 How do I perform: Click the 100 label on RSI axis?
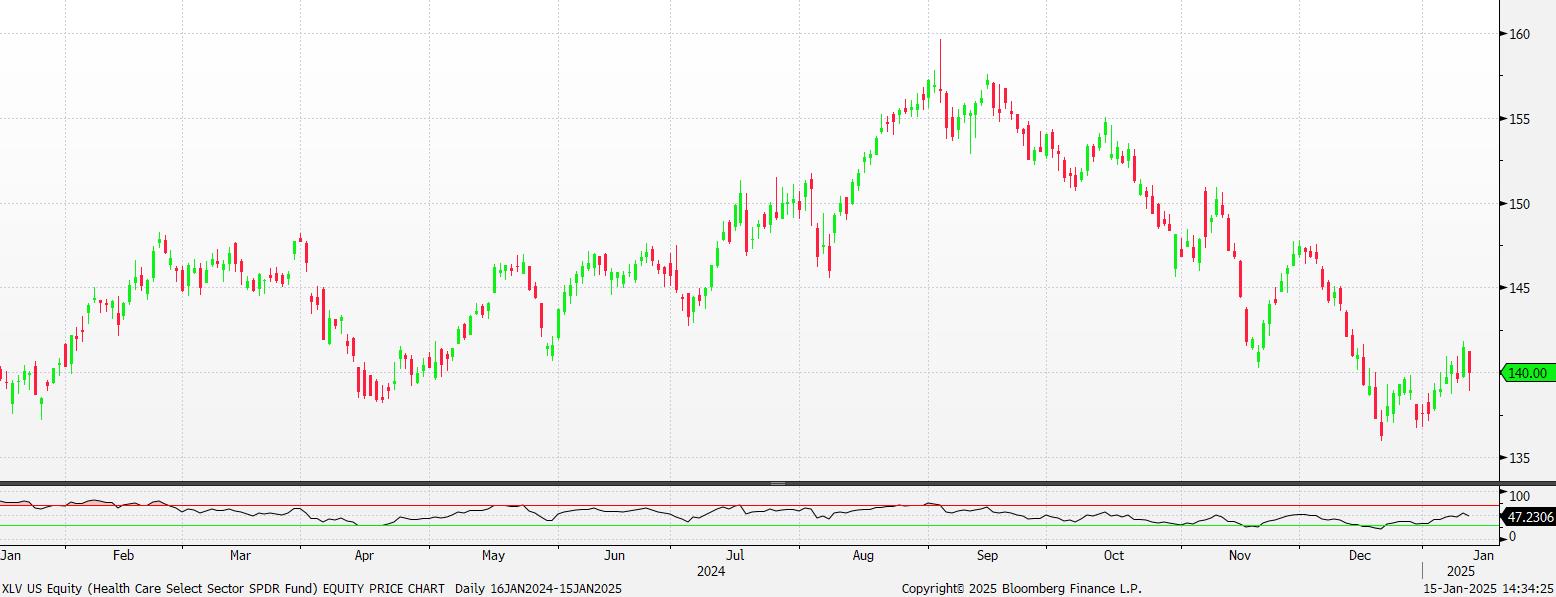[1519, 496]
